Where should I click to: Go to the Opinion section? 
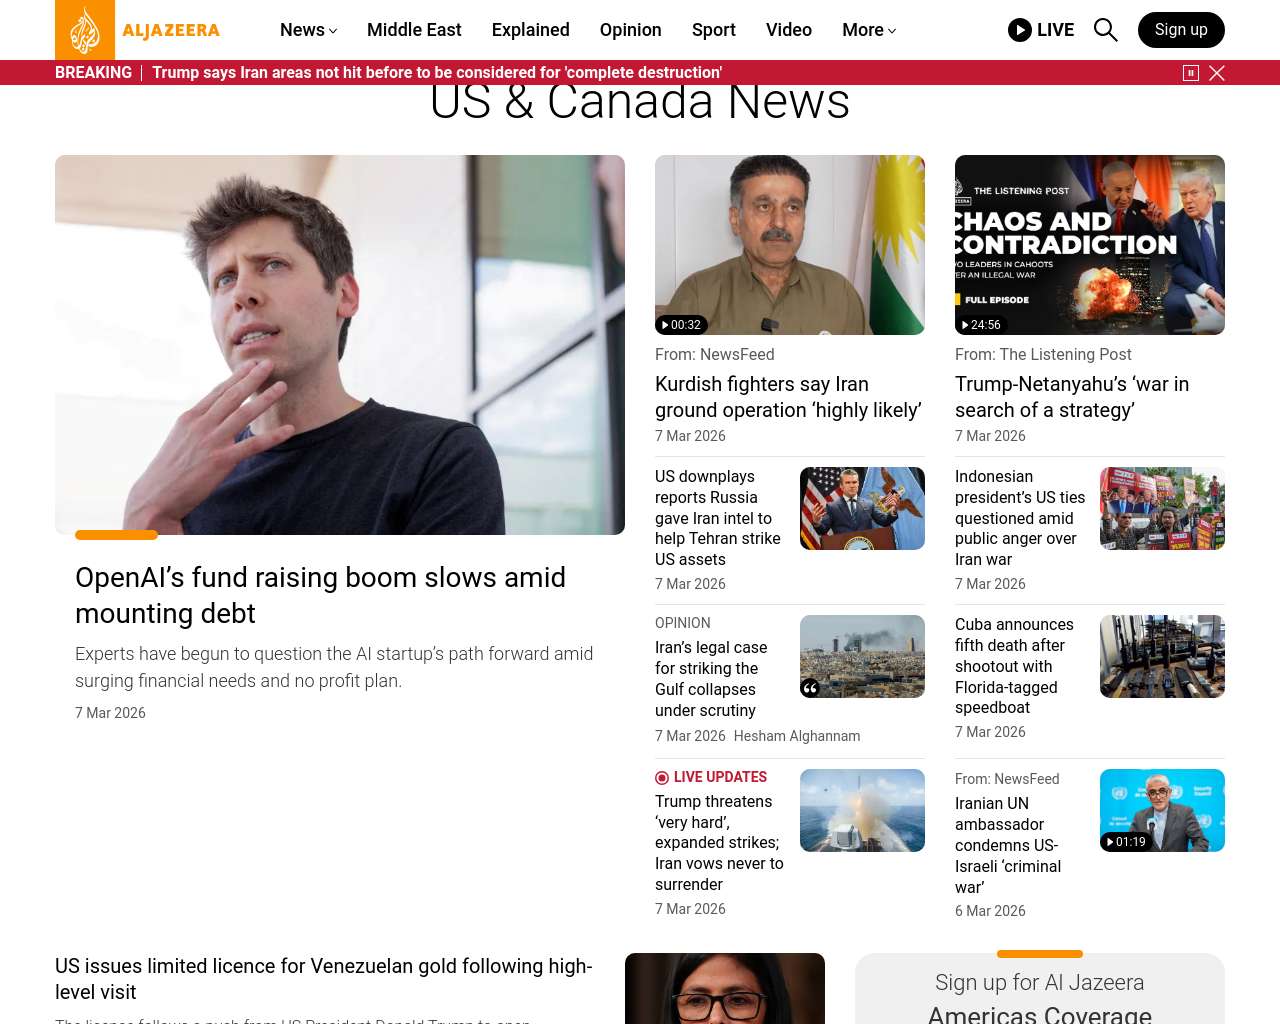(630, 30)
